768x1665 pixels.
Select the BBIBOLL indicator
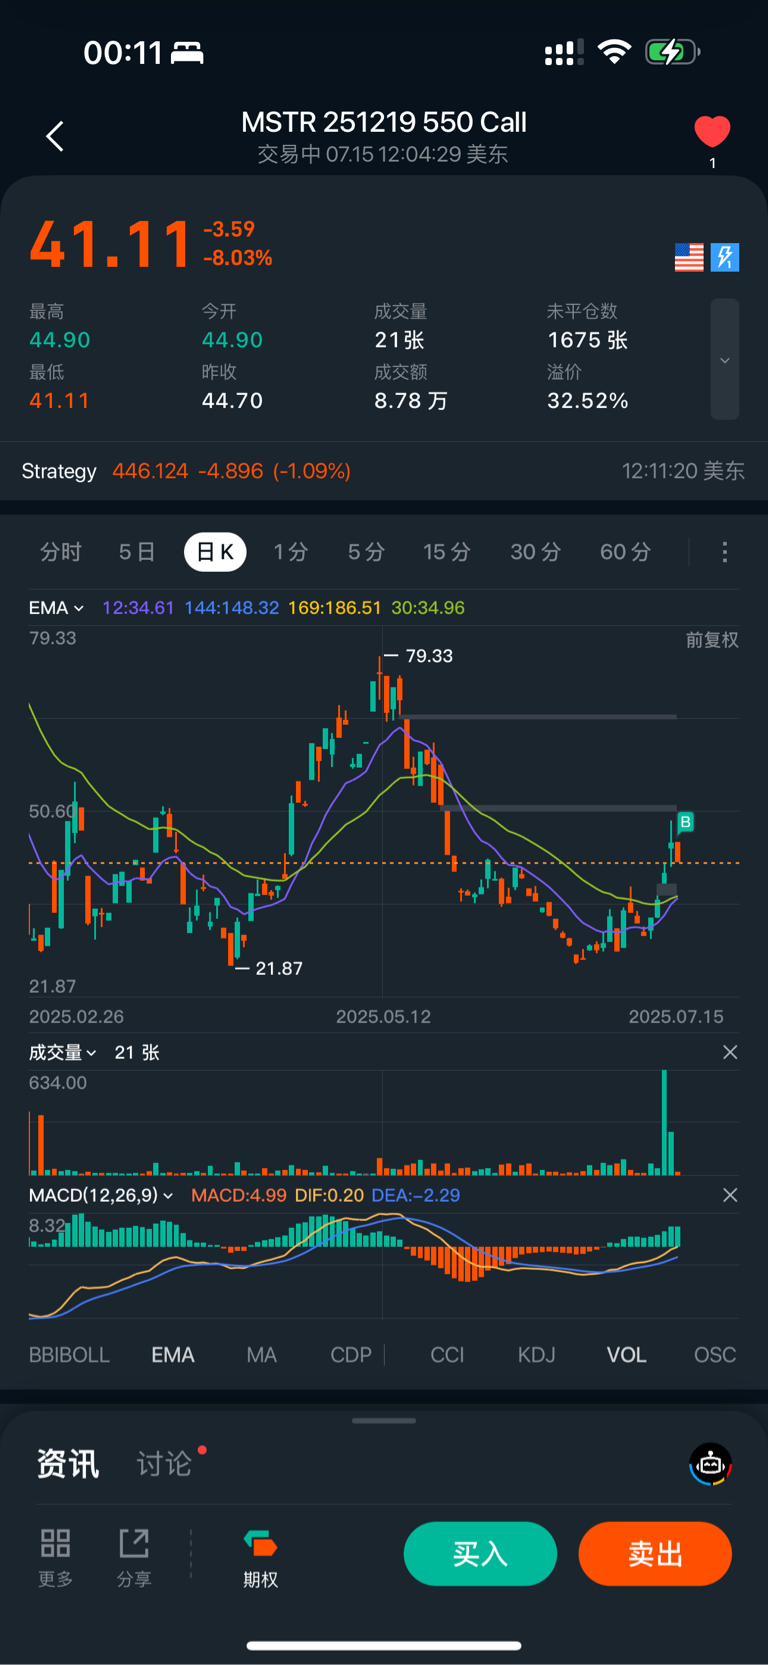[69, 1355]
